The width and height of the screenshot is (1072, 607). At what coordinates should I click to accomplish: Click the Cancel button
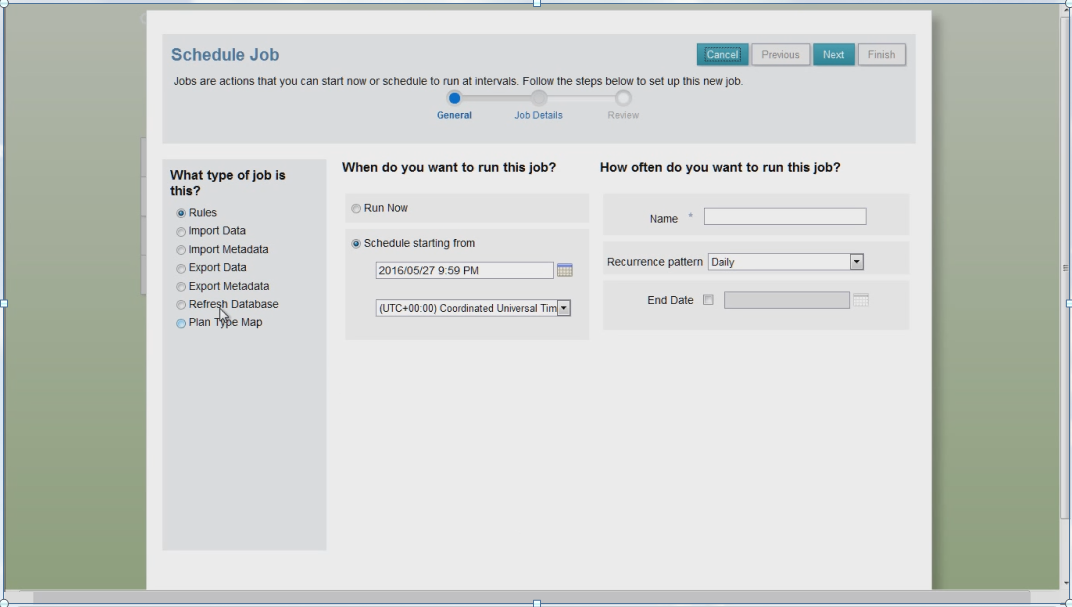coord(723,55)
